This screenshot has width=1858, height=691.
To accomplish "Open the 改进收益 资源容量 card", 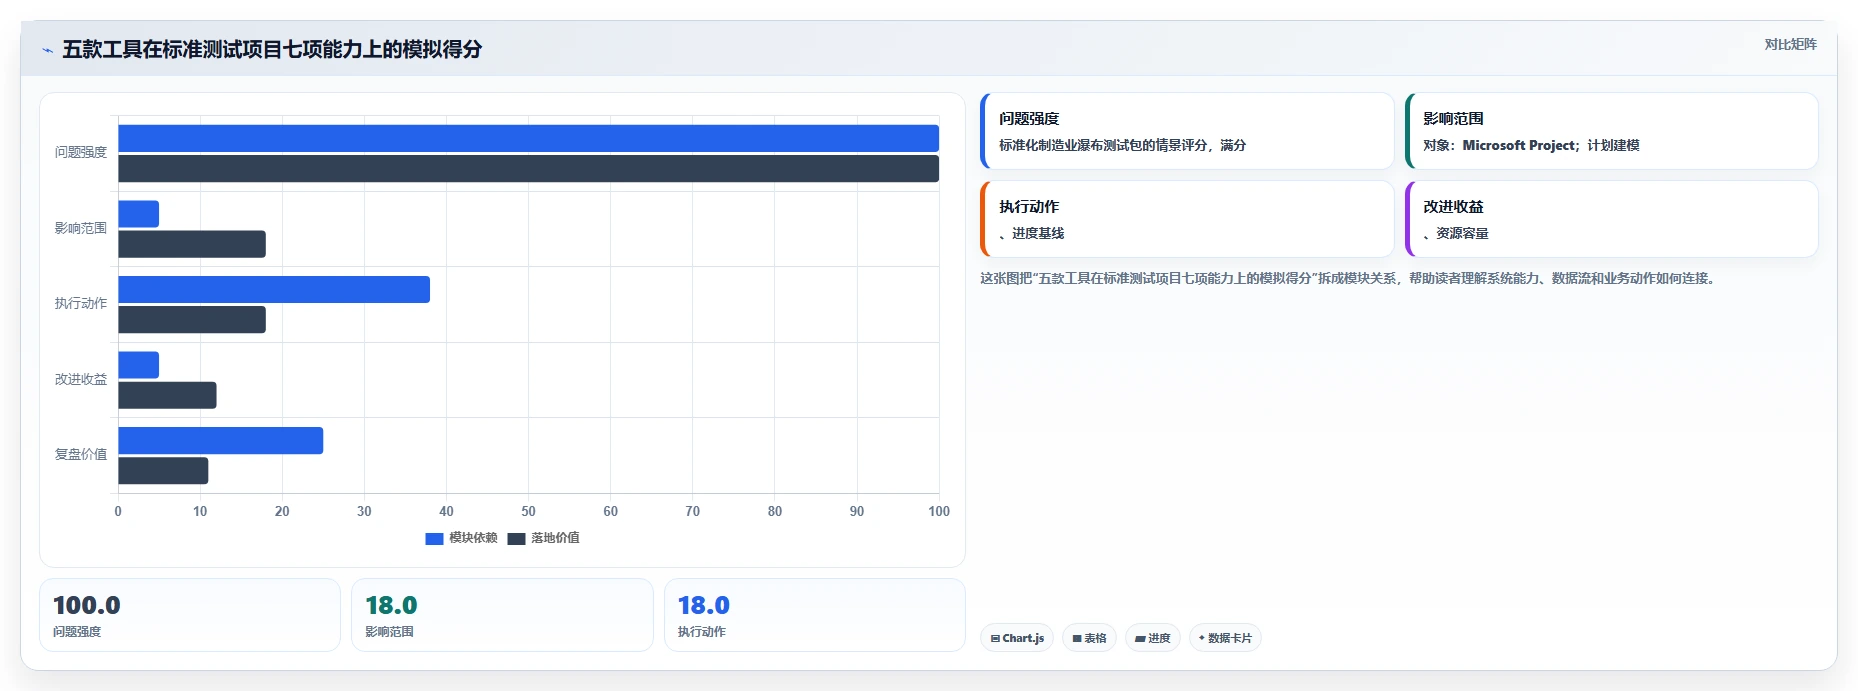I will pyautogui.click(x=1611, y=219).
